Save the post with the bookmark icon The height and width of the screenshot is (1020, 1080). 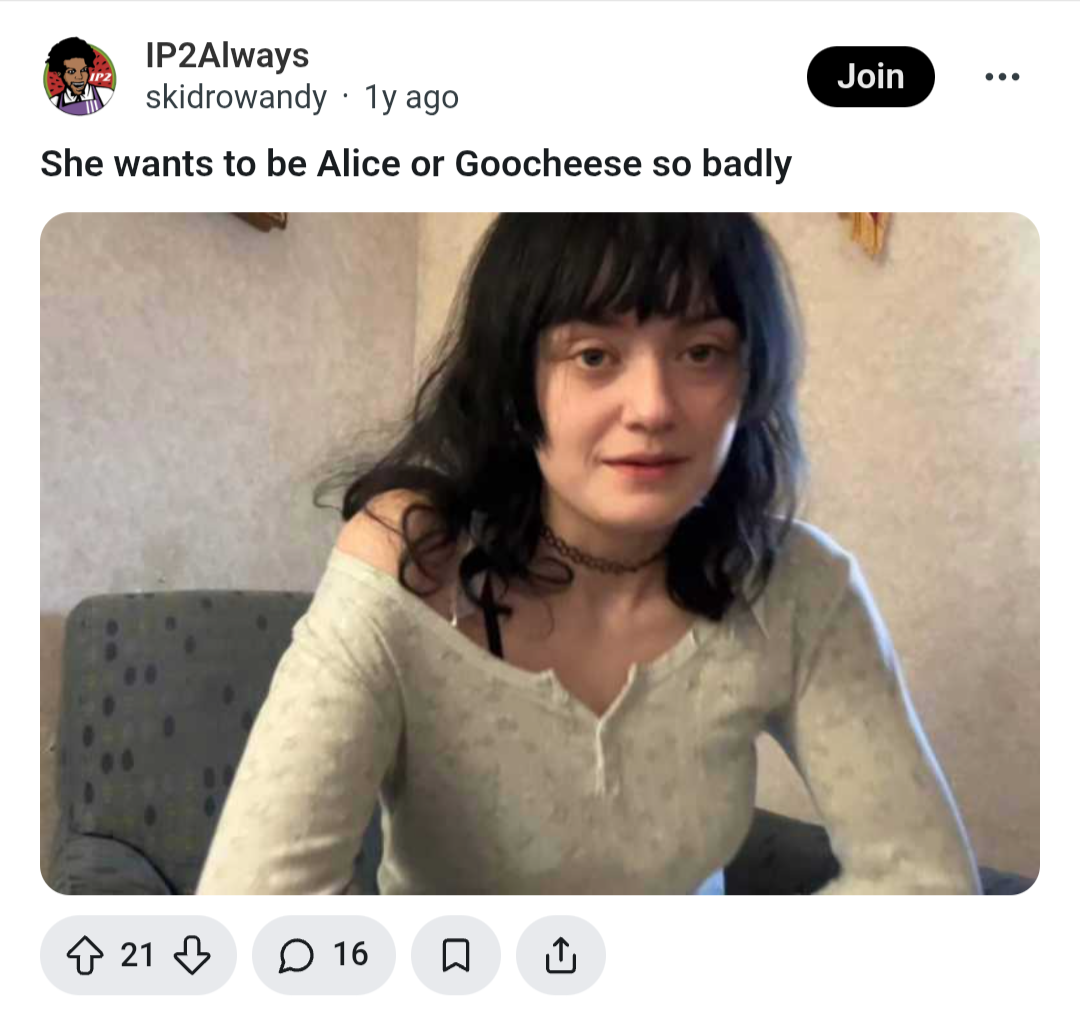point(455,955)
